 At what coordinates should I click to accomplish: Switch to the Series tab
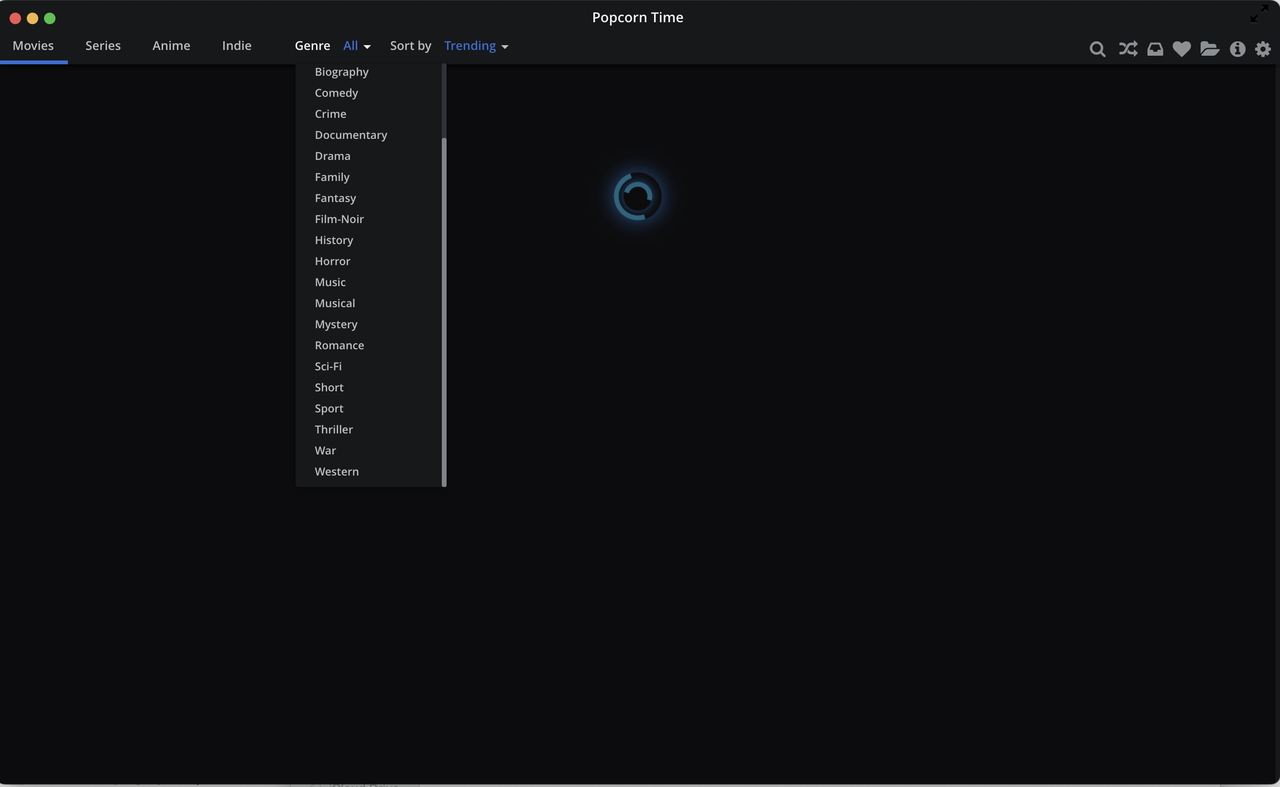[103, 46]
